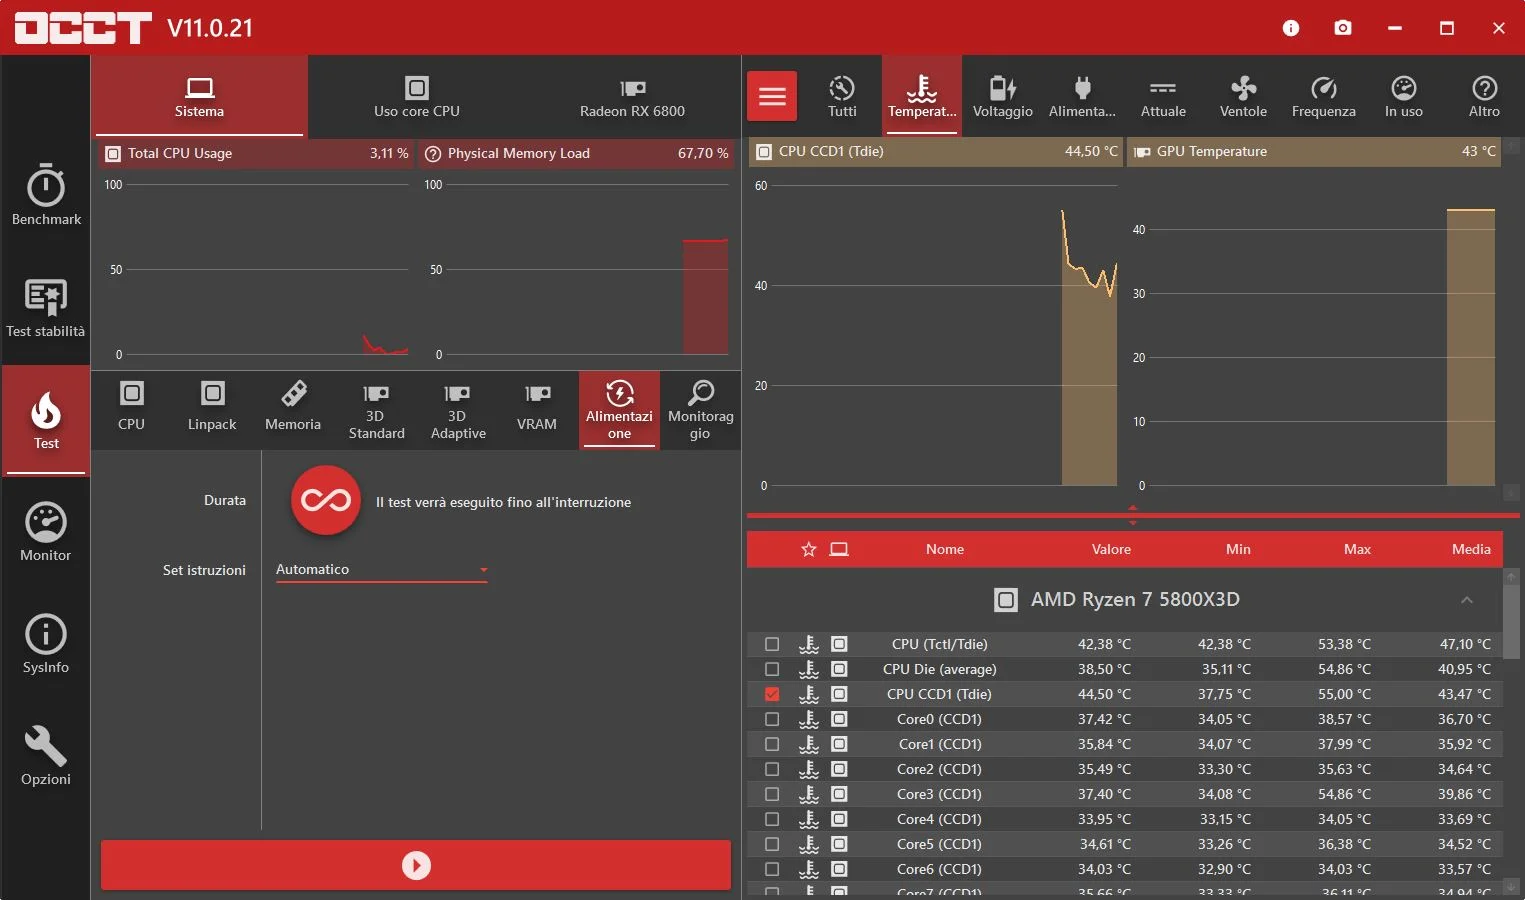Select the Test flame icon in the sidebar
This screenshot has height=900, width=1525.
[x=46, y=420]
